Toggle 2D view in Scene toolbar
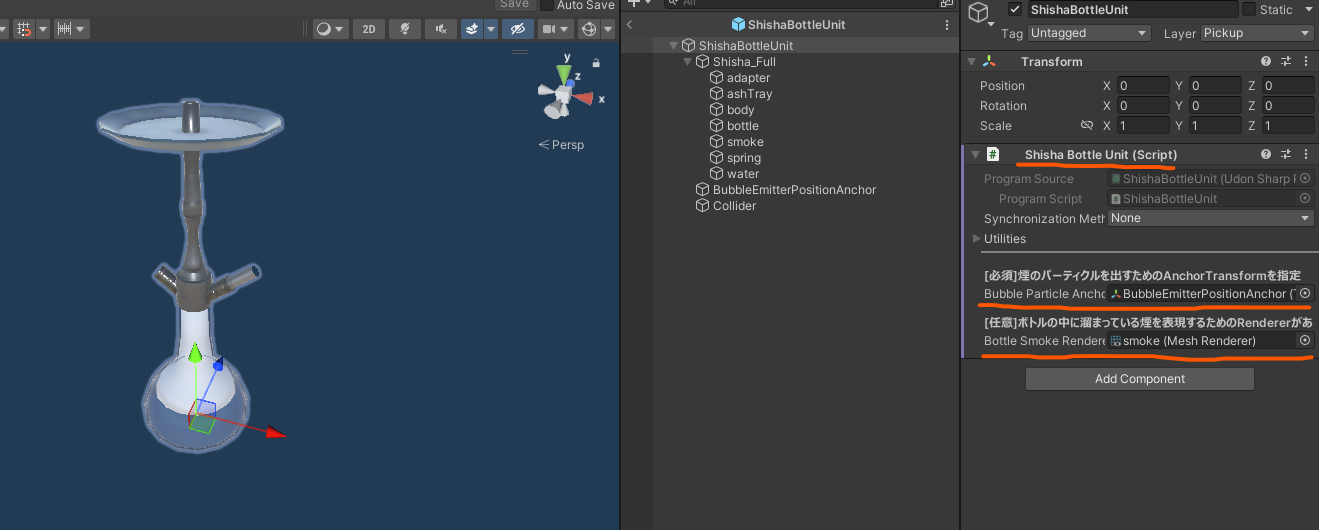The height and width of the screenshot is (530, 1319). (x=369, y=29)
